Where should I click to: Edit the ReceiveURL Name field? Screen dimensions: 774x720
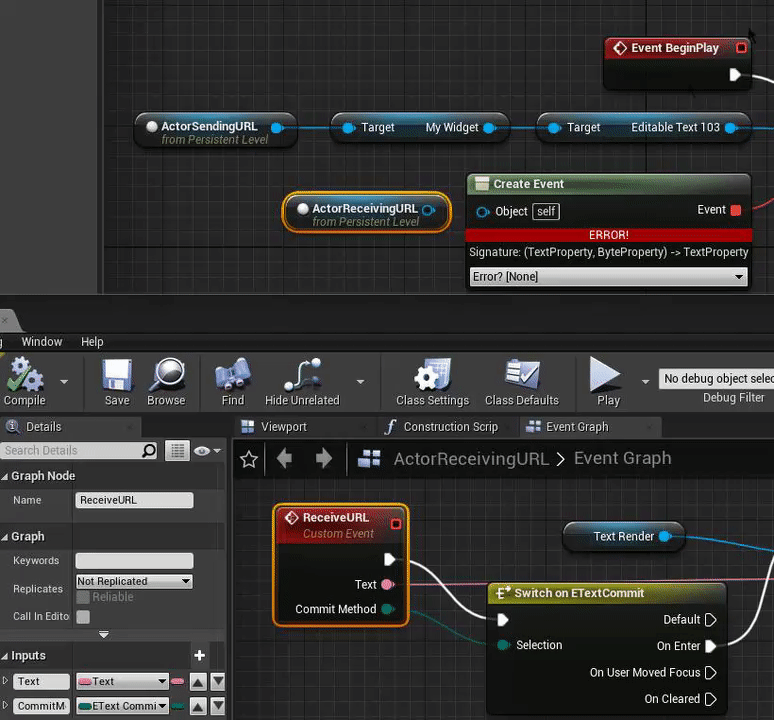click(134, 500)
